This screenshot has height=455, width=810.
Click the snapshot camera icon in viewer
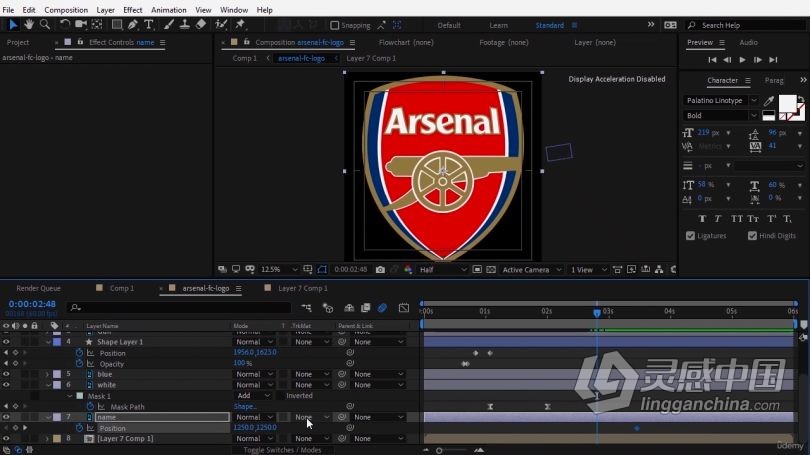coord(380,270)
